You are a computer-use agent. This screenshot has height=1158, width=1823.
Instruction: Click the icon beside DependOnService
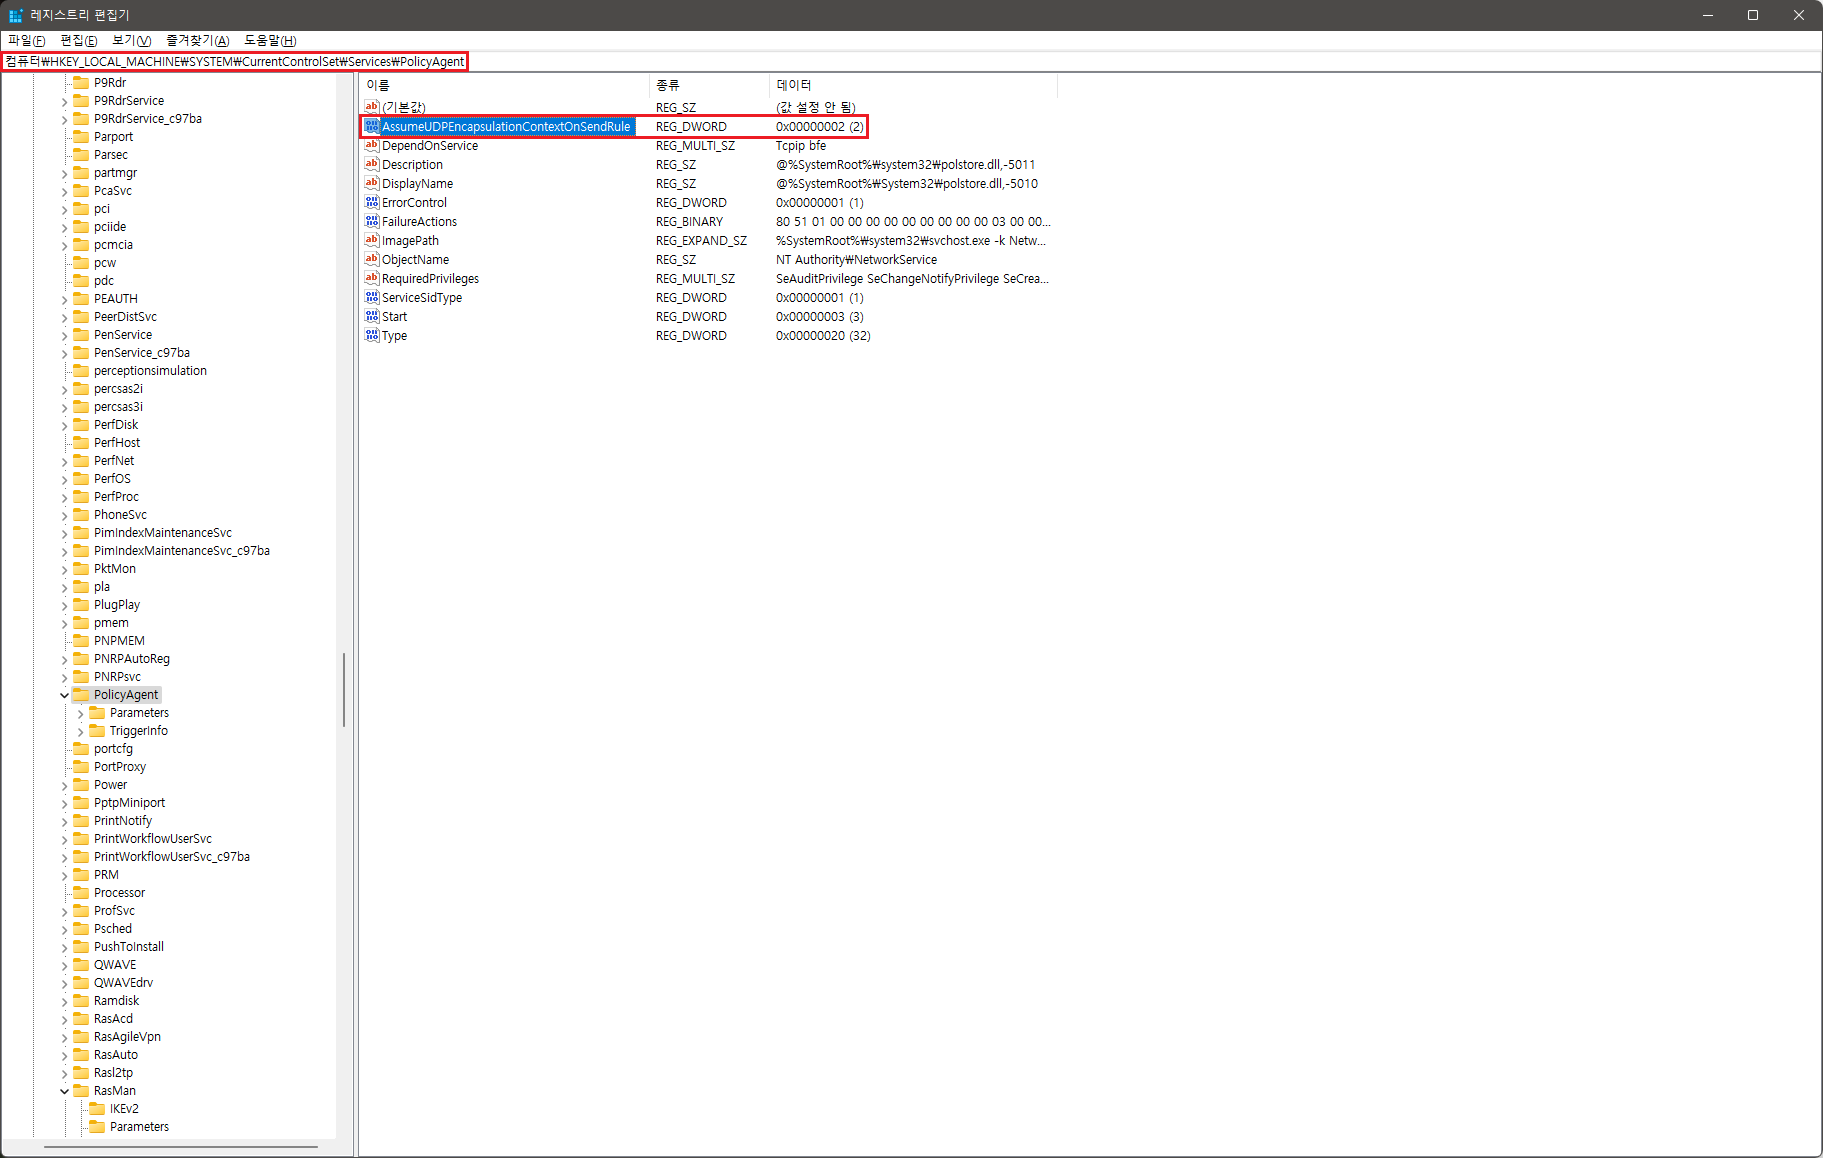[372, 145]
